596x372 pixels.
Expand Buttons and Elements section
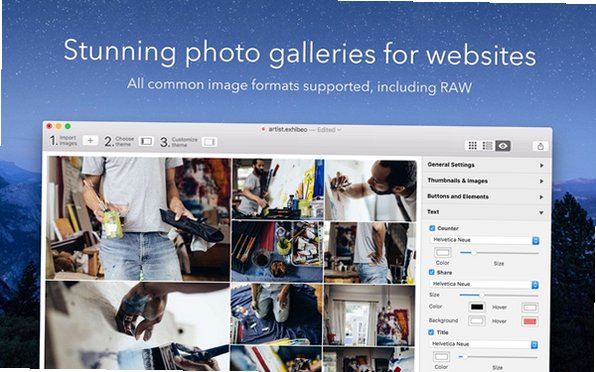point(486,196)
